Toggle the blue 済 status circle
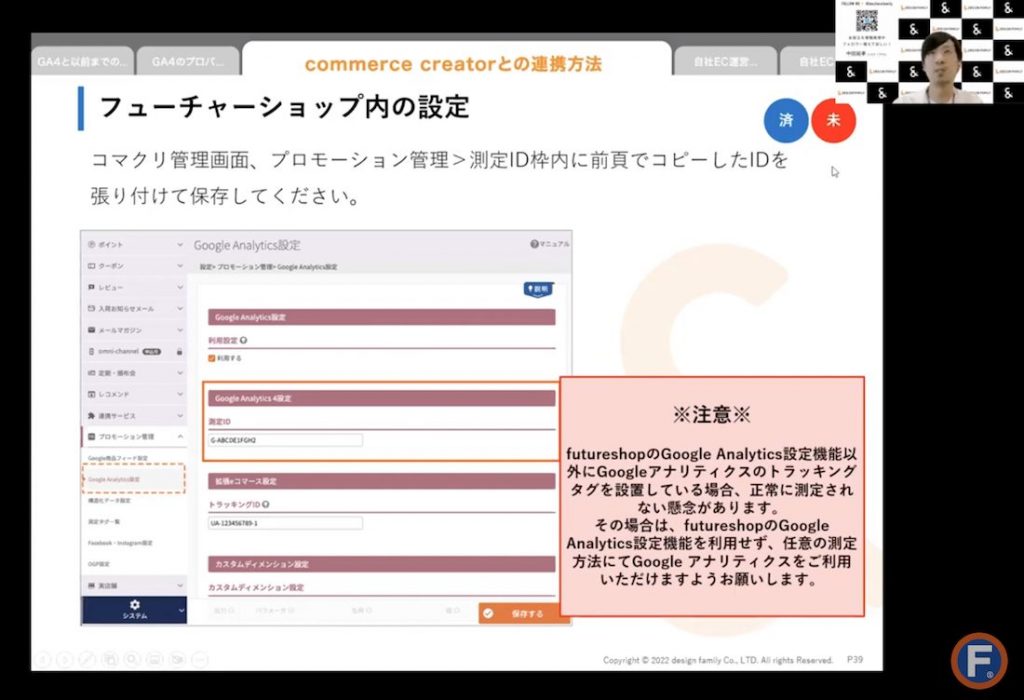The width and height of the screenshot is (1024, 700). click(786, 119)
